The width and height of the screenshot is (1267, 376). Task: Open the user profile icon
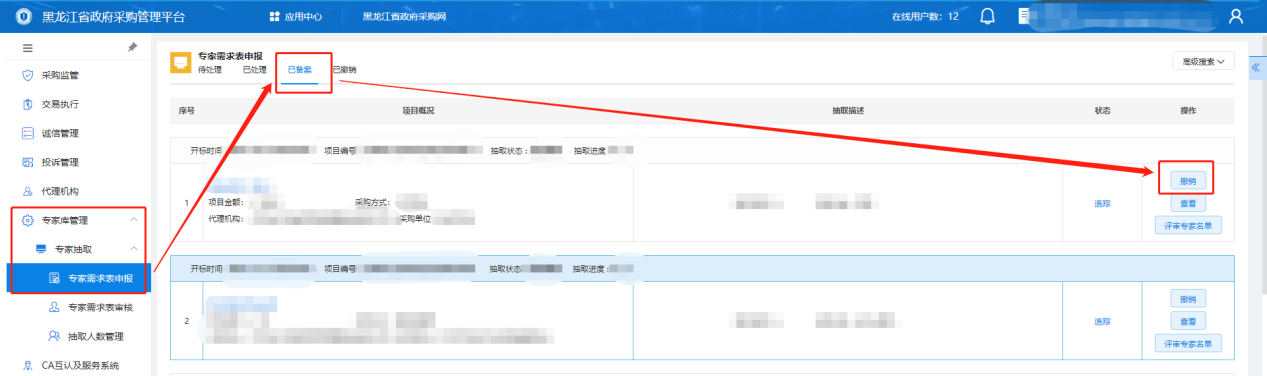coord(1235,16)
